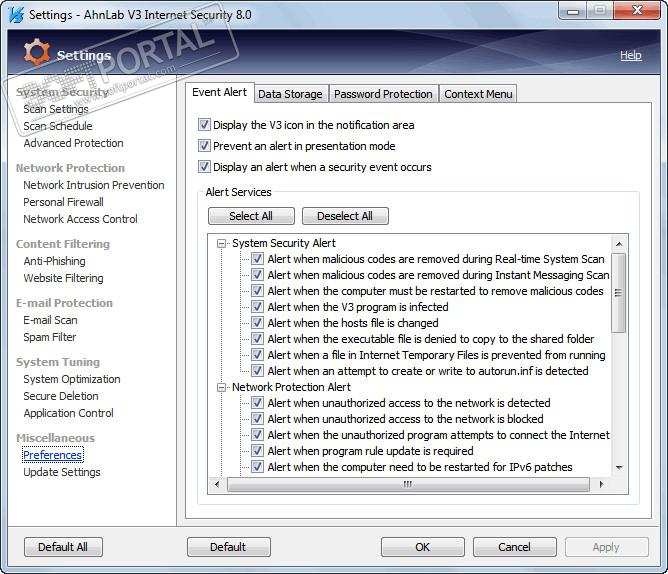
Task: Uncheck alert for Instant Messaging Scan removal
Action: click(257, 274)
